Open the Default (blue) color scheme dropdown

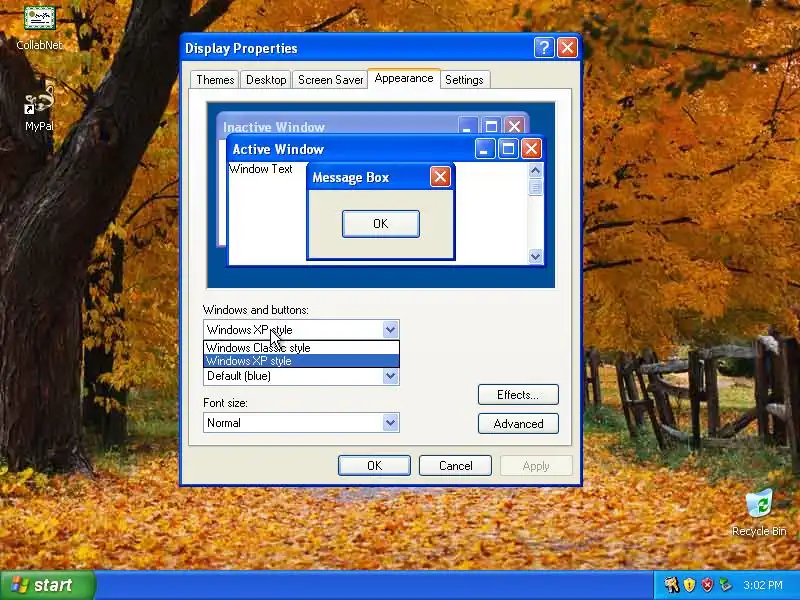click(390, 377)
